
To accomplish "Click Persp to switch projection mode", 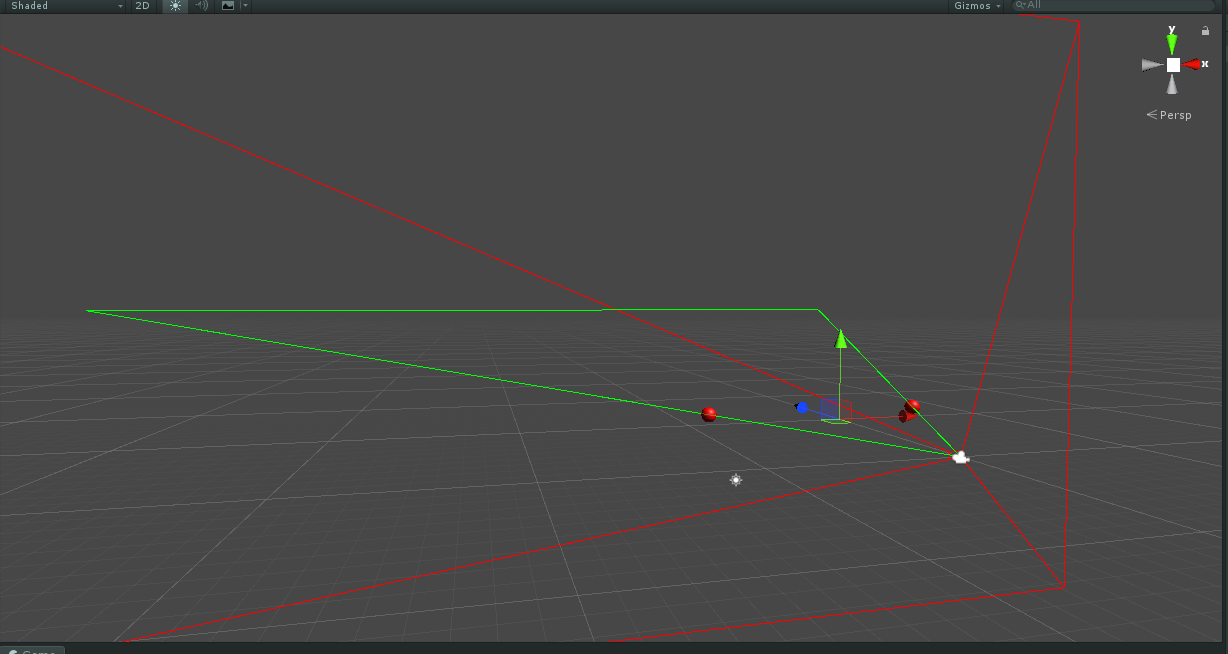I will tap(1175, 114).
